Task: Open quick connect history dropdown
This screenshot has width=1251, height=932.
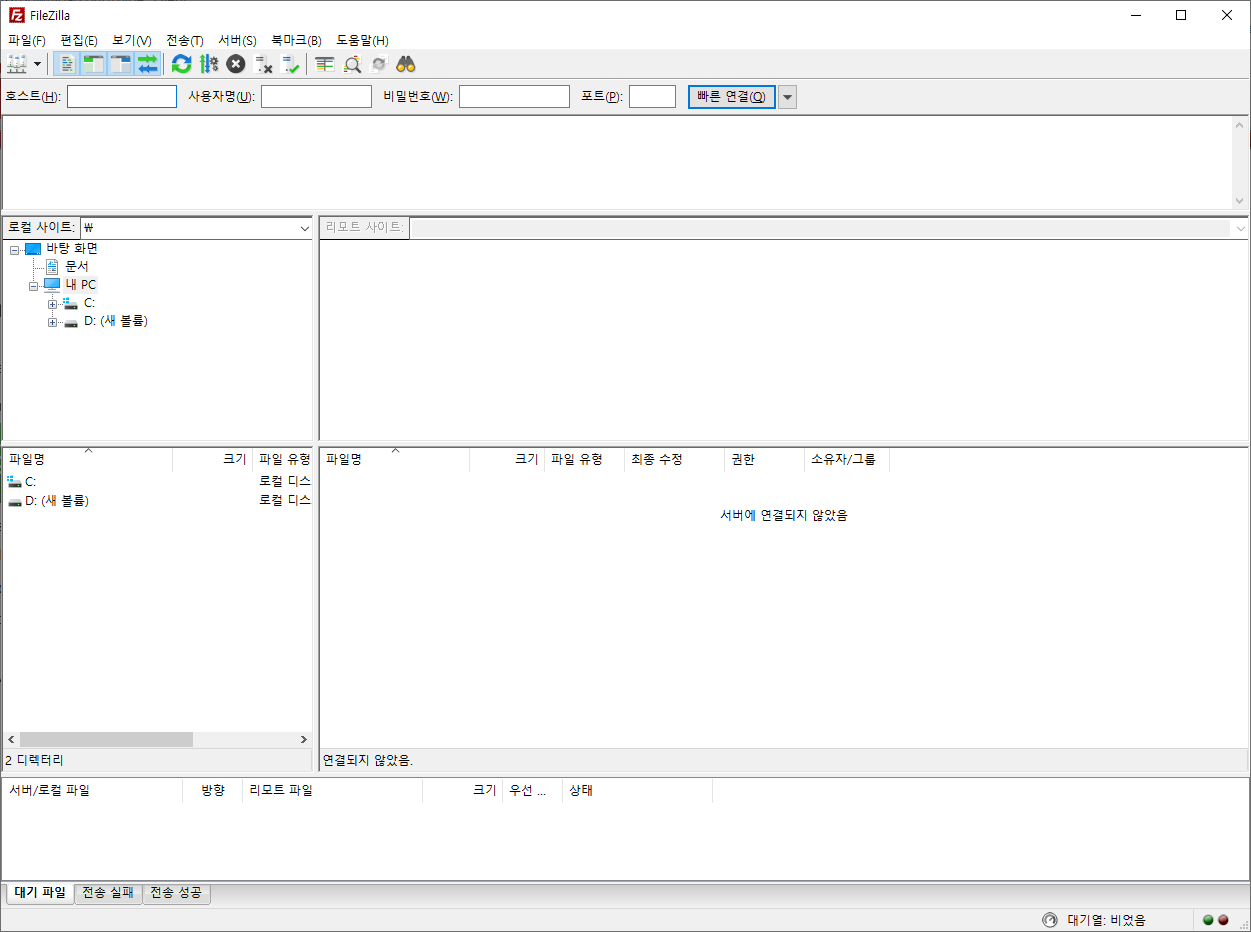Action: point(788,97)
